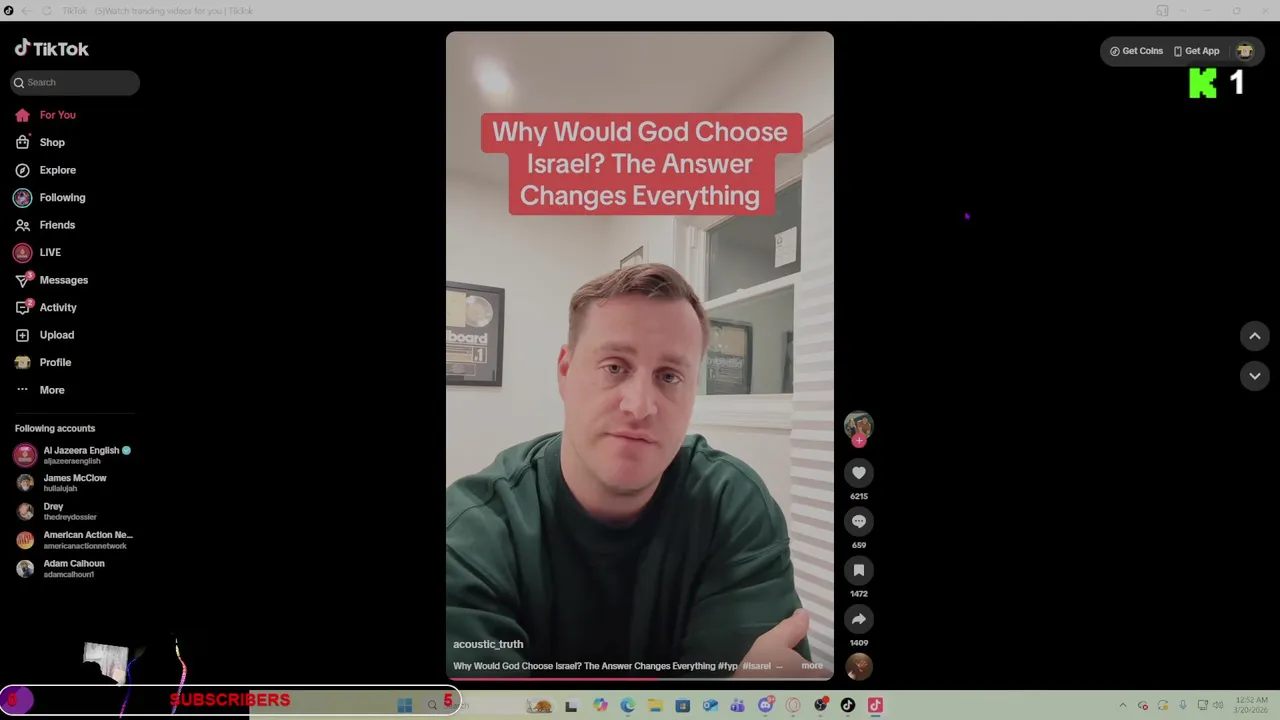
Task: Open Outlook from the taskbar
Action: tap(710, 705)
